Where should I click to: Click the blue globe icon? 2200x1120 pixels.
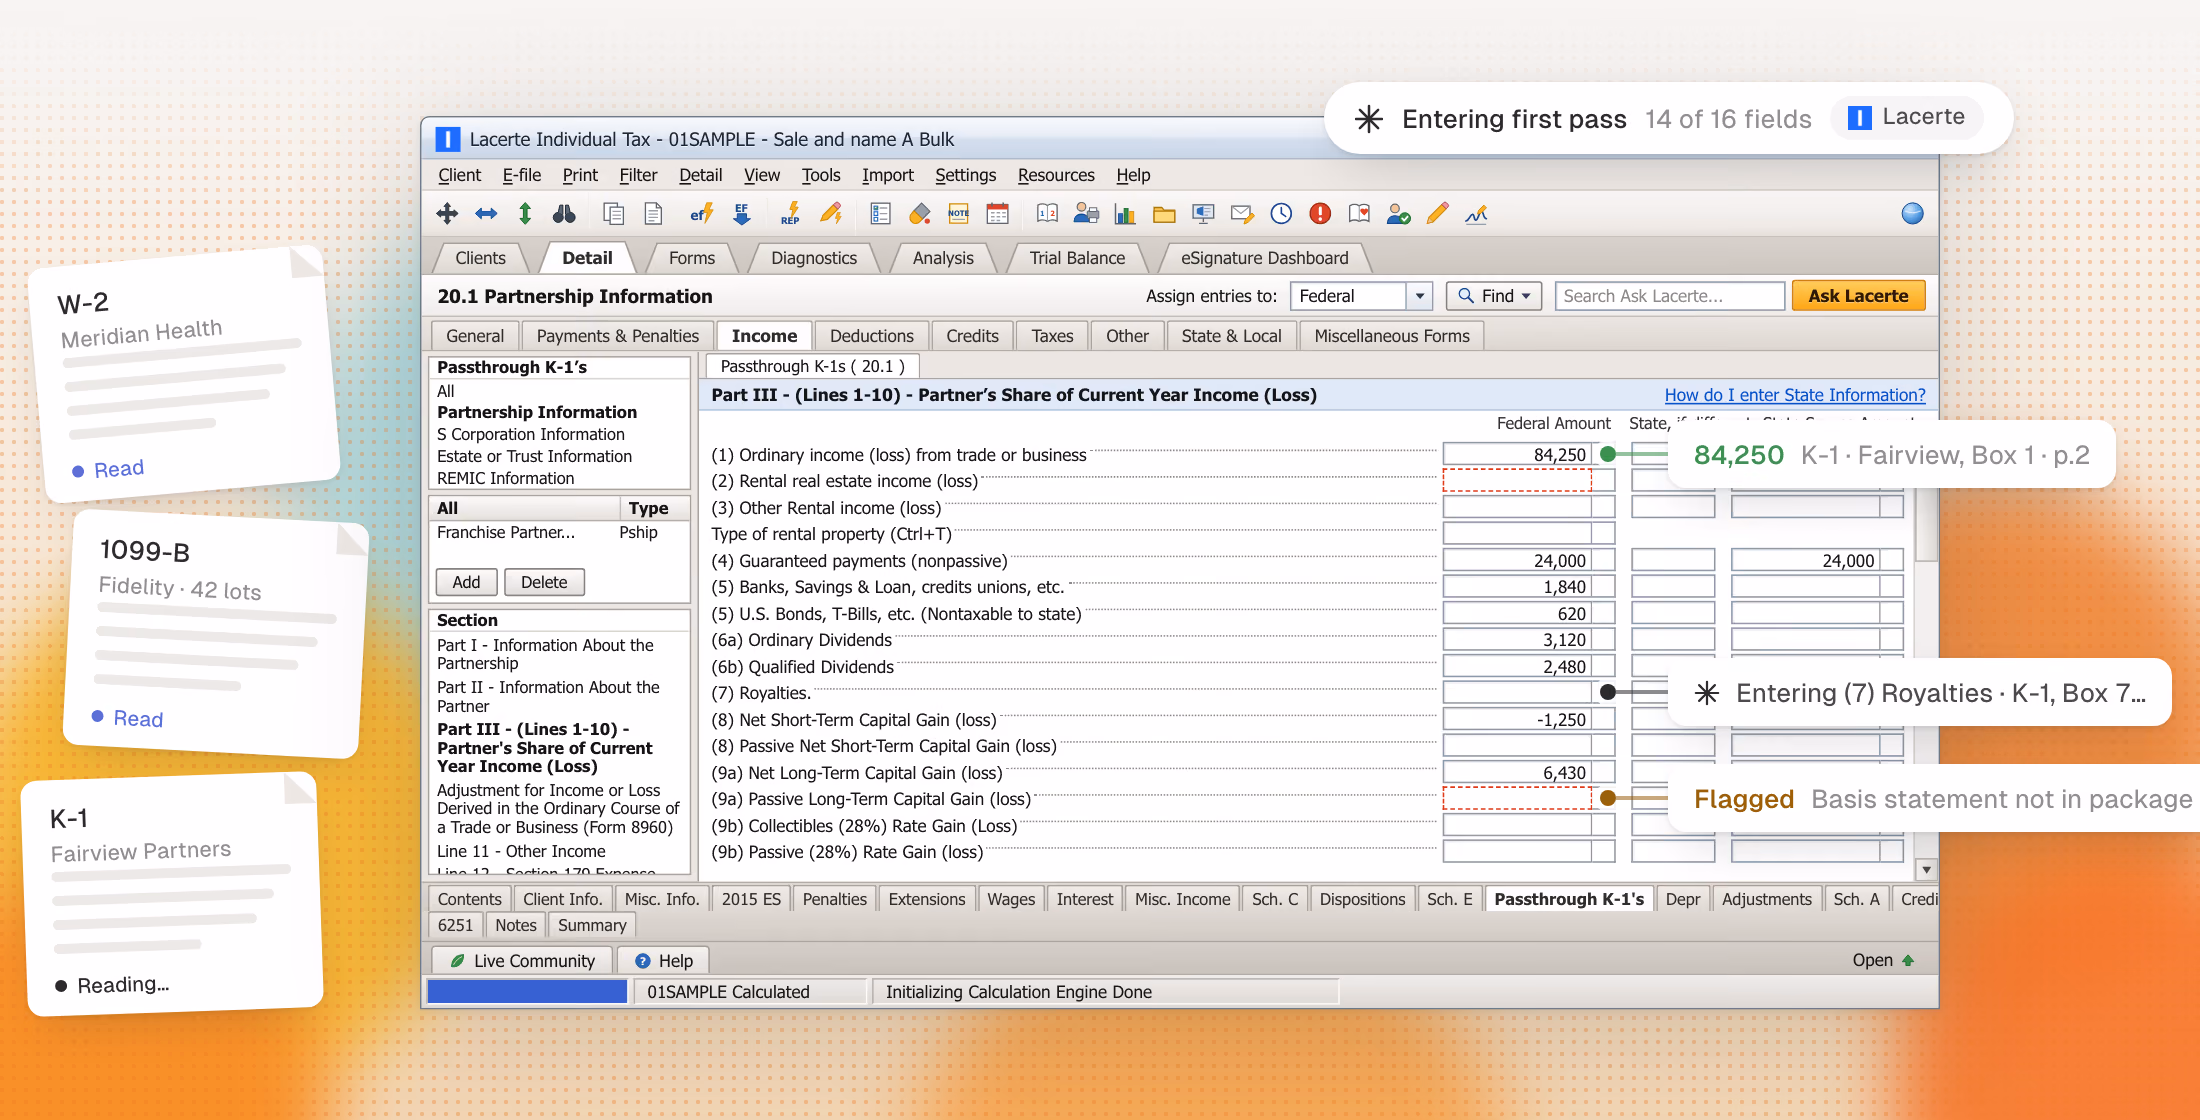point(1912,214)
